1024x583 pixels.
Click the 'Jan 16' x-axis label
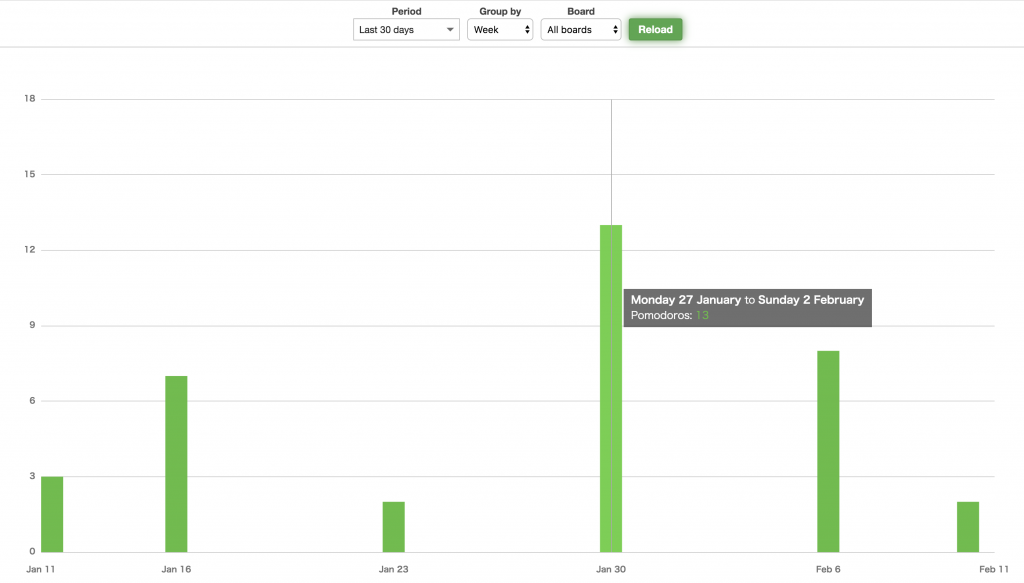click(x=176, y=569)
